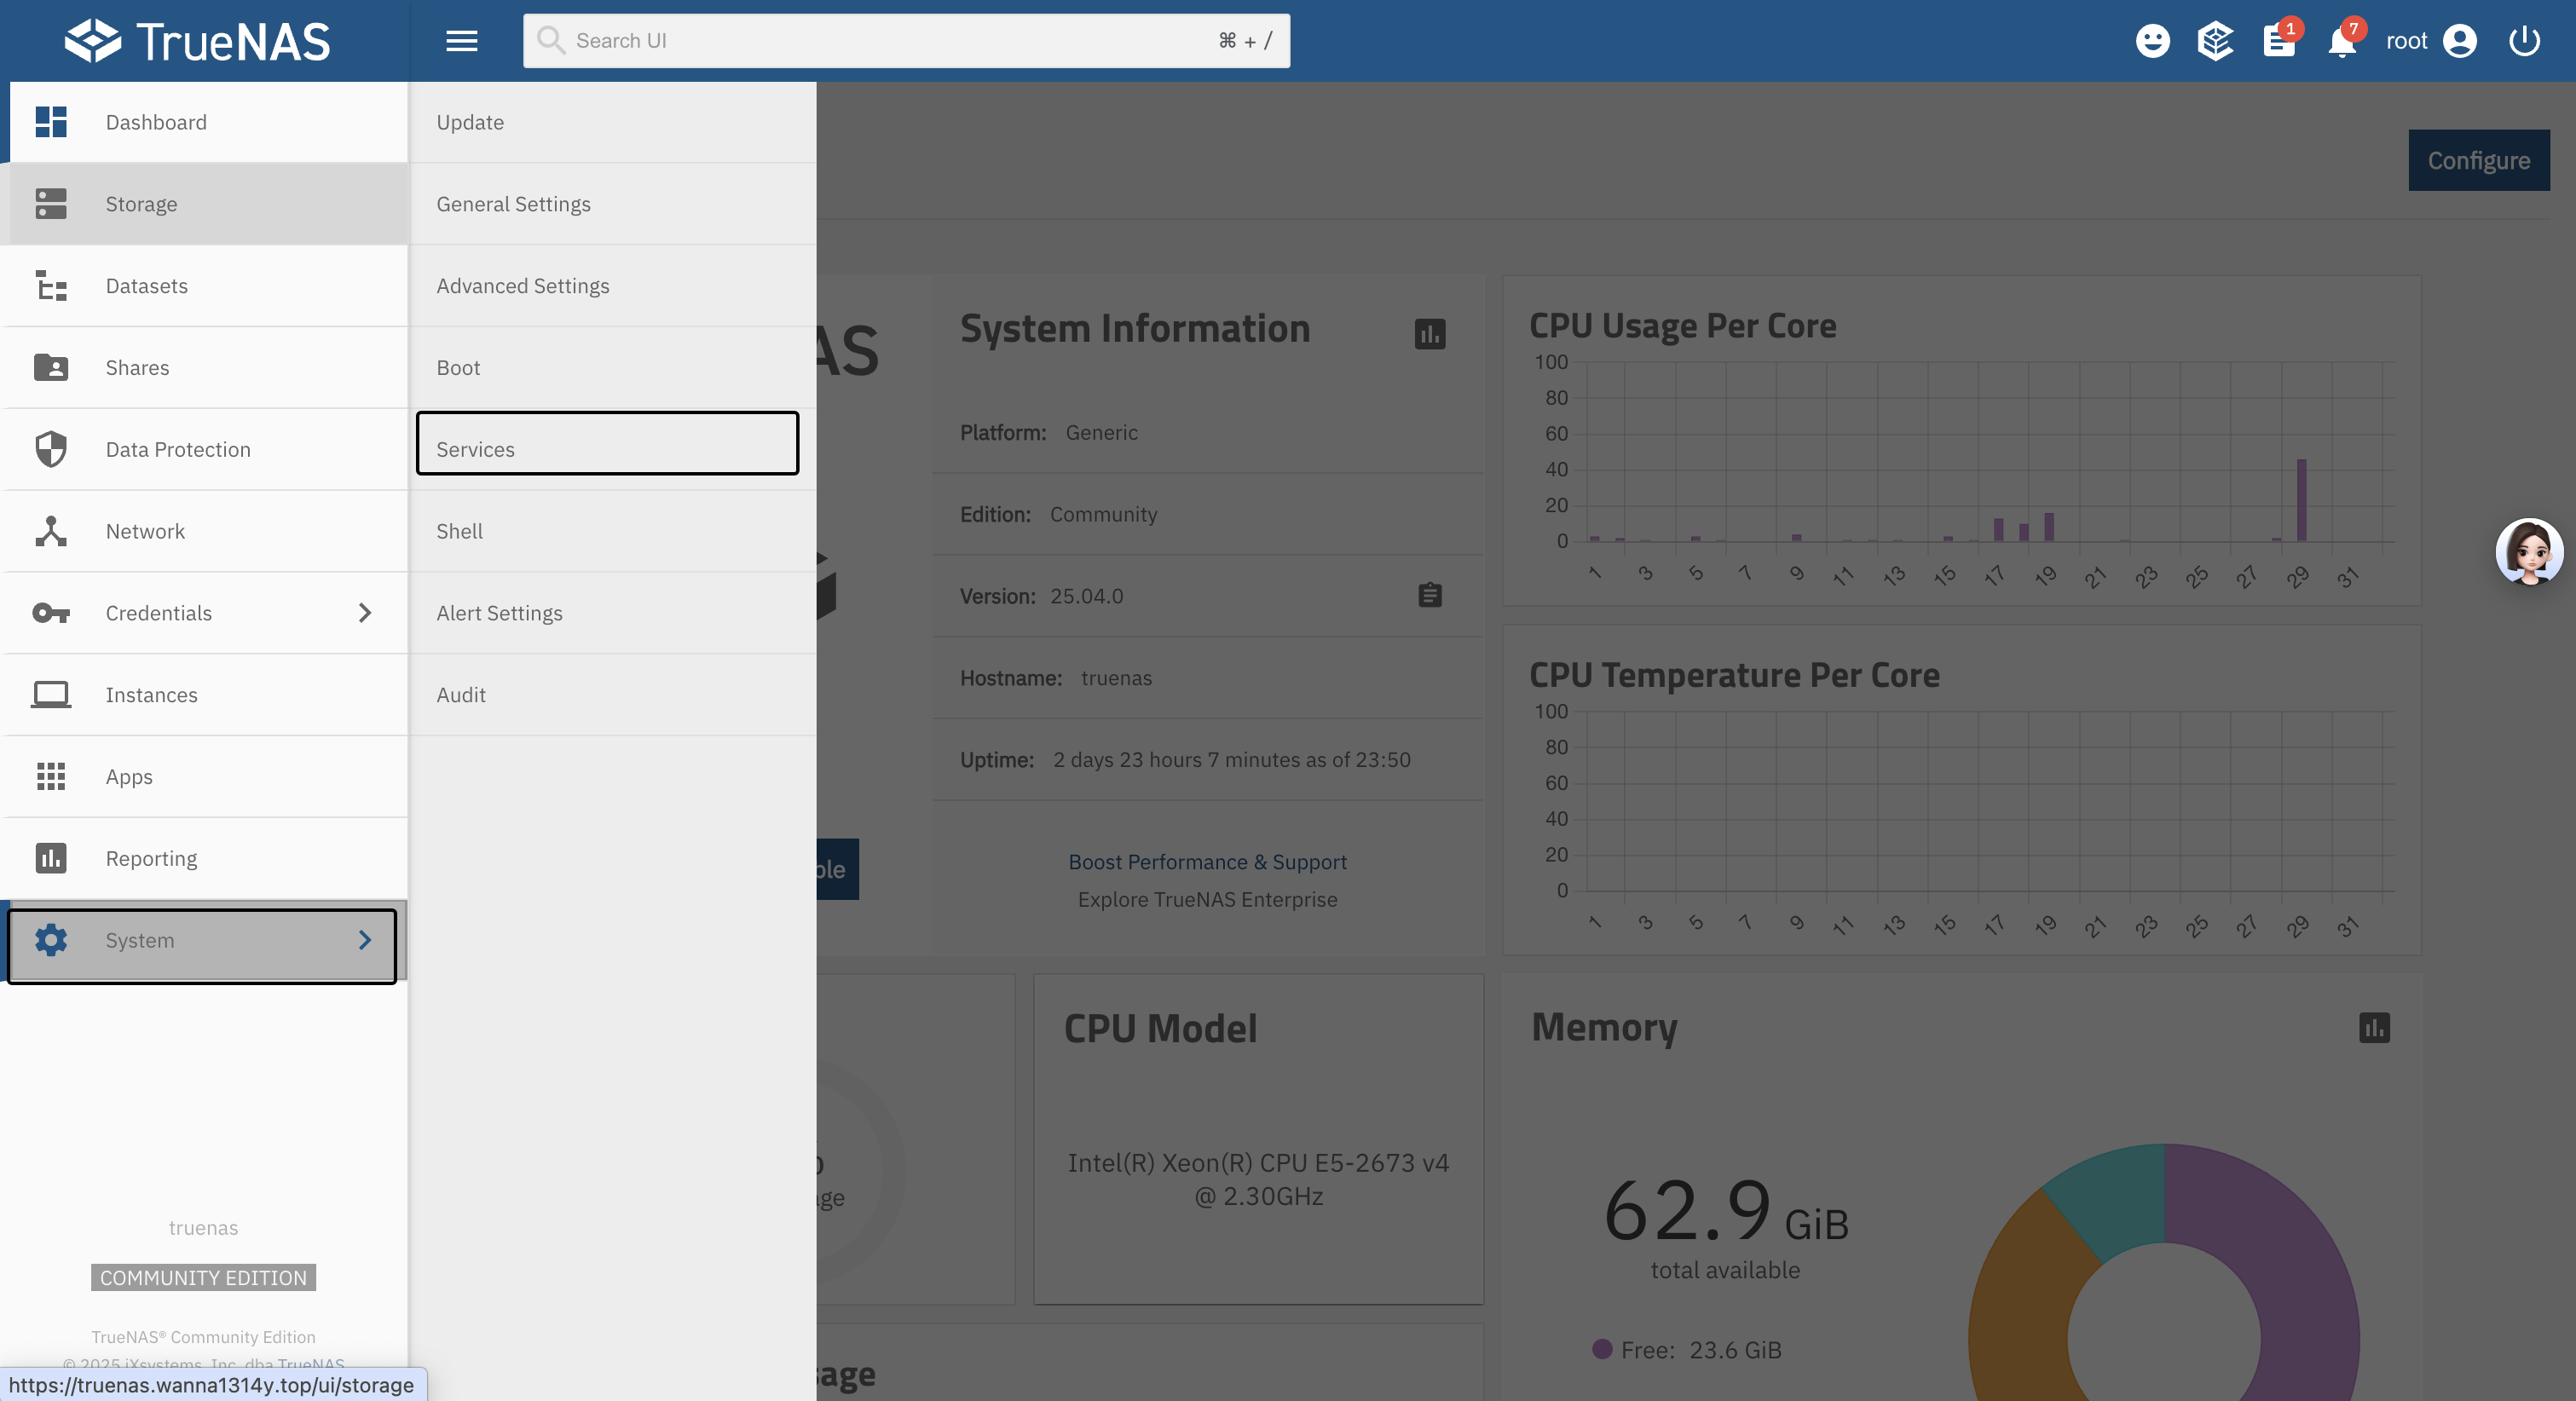Open Advanced Settings
The image size is (2576, 1401).
tap(612, 286)
